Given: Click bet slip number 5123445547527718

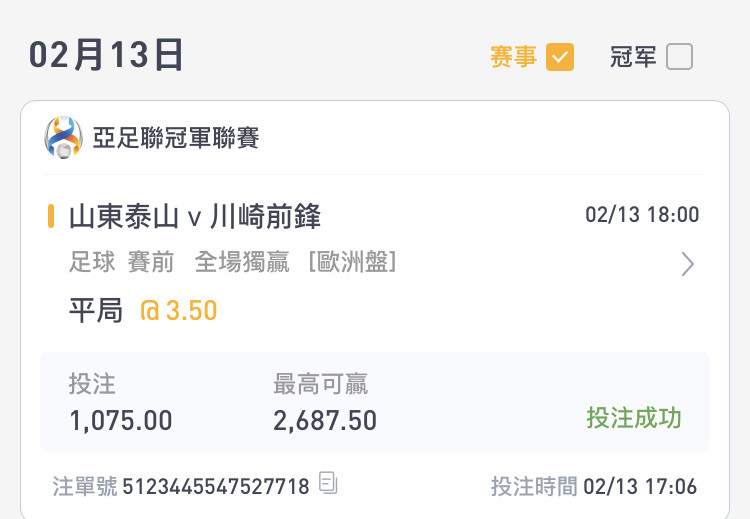Looking at the screenshot, I should [x=216, y=486].
